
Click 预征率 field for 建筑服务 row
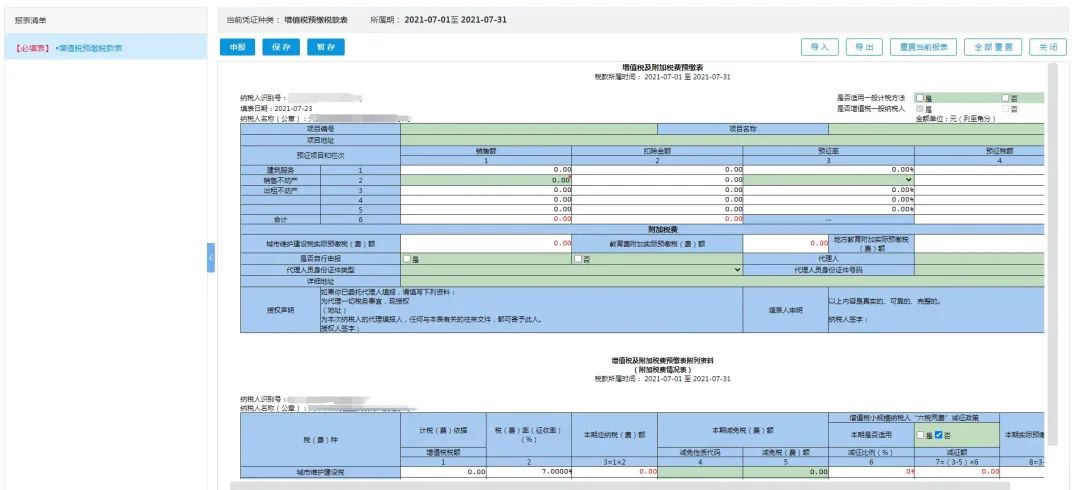(x=829, y=170)
